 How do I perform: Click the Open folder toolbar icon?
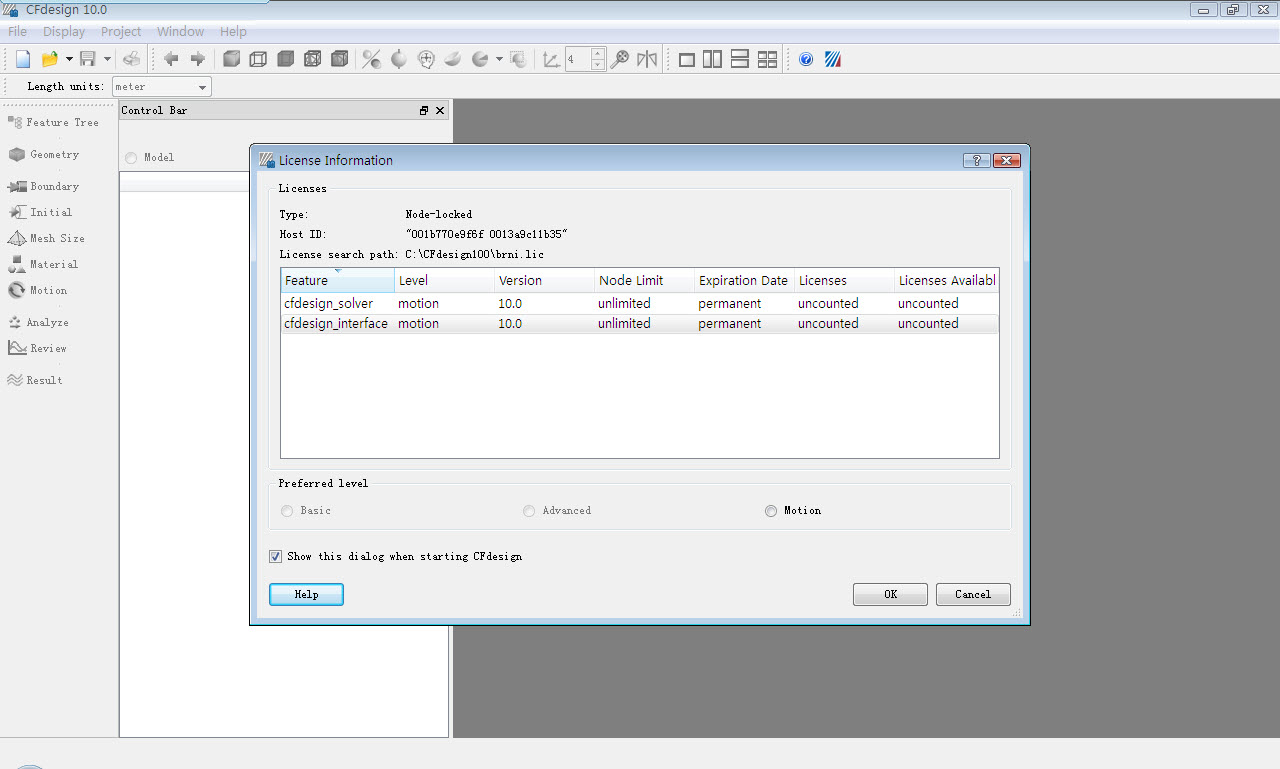click(49, 59)
